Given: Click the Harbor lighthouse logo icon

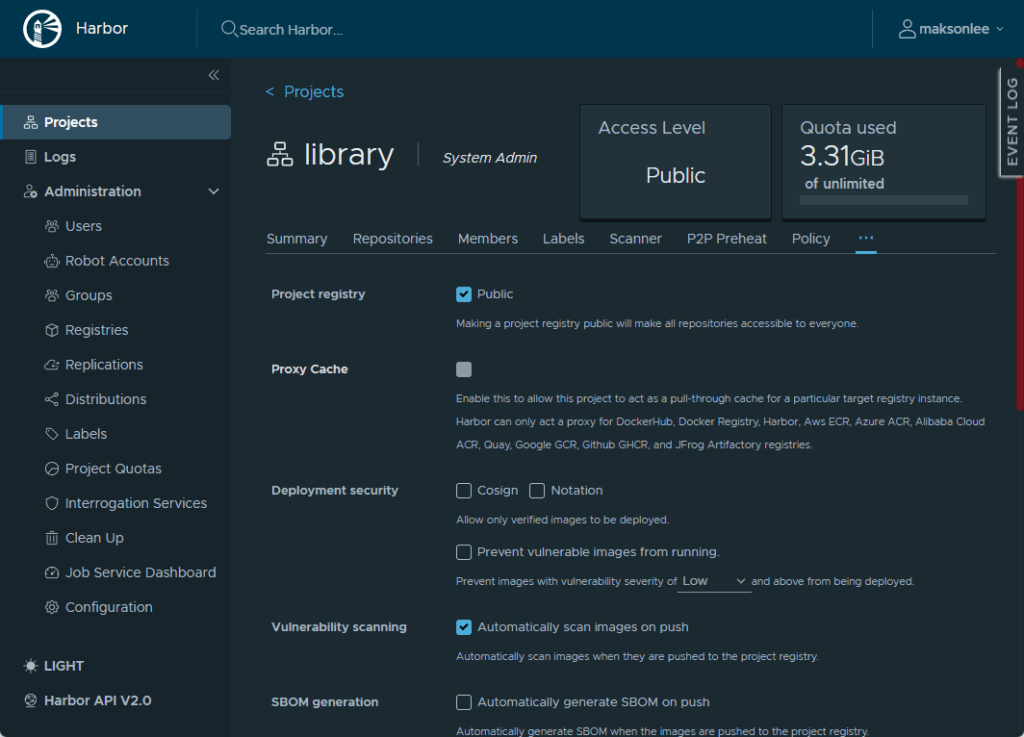Looking at the screenshot, I should point(43,29).
